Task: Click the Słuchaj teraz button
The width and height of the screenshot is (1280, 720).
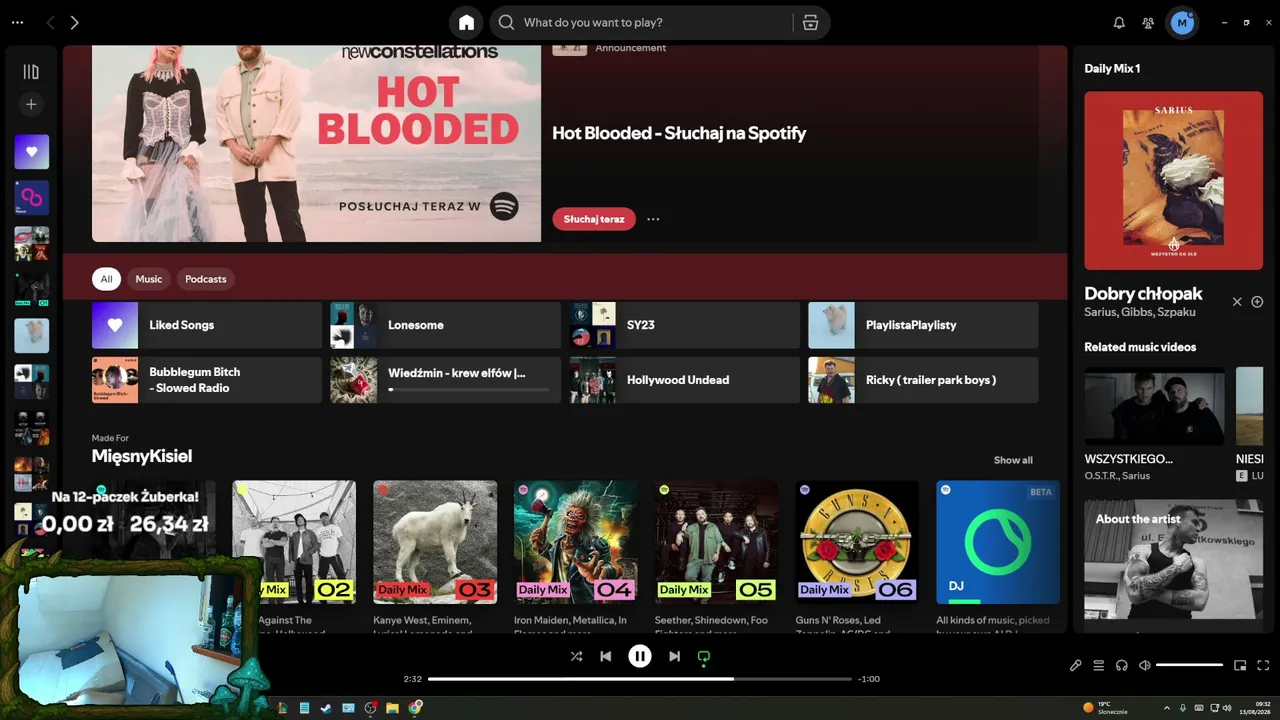Action: [594, 219]
